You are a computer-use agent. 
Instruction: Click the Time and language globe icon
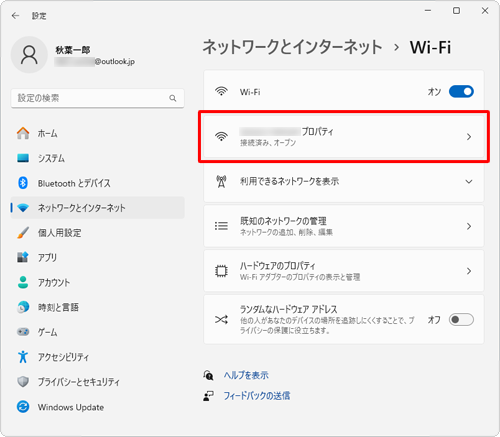click(x=23, y=307)
